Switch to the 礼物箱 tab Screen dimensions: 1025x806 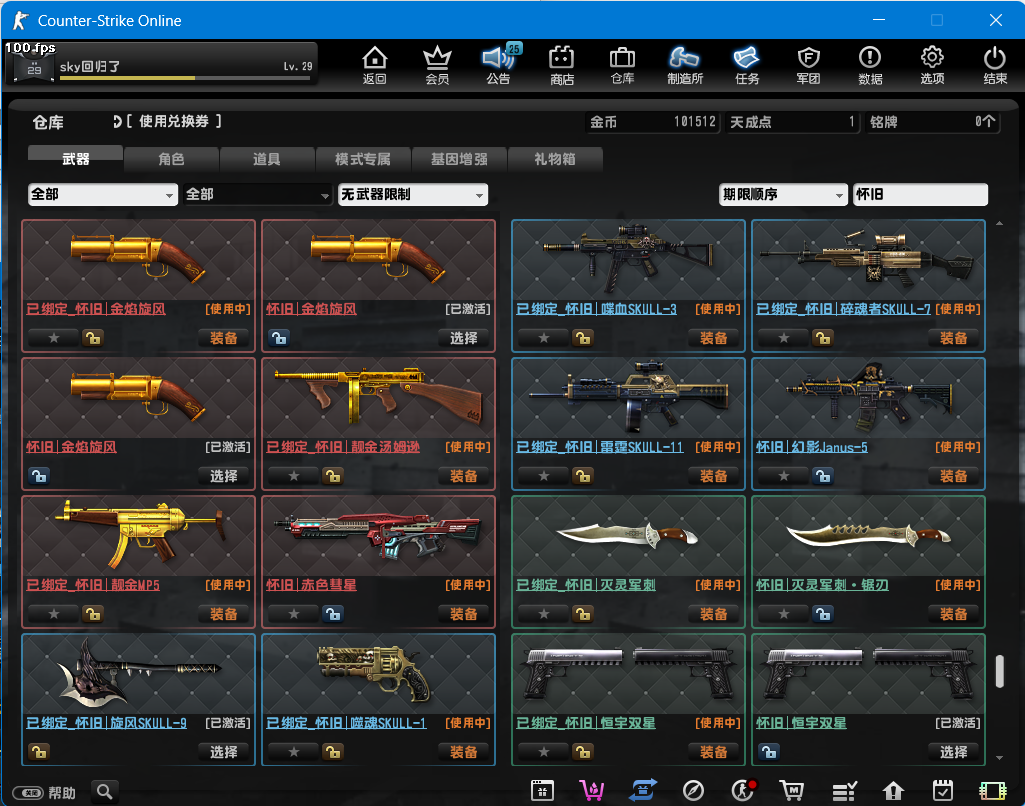pyautogui.click(x=554, y=159)
